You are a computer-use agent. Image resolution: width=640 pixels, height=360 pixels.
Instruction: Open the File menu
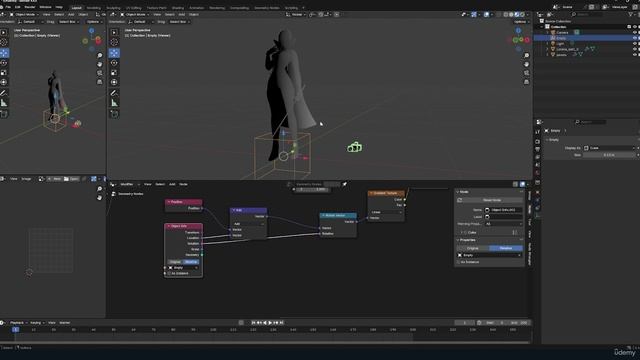click(x=8, y=7)
